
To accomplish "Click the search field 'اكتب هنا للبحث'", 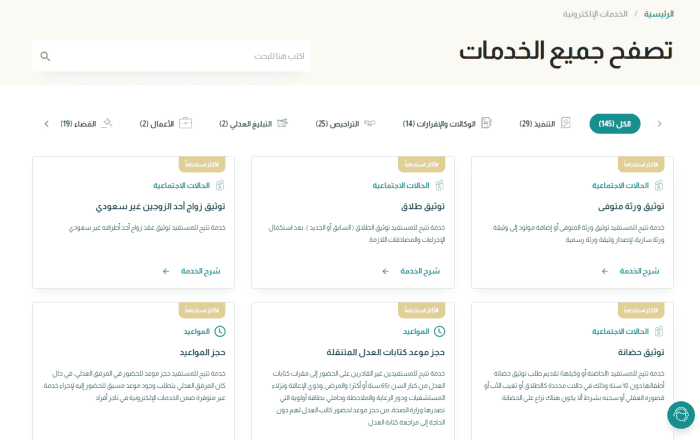I will [171, 56].
